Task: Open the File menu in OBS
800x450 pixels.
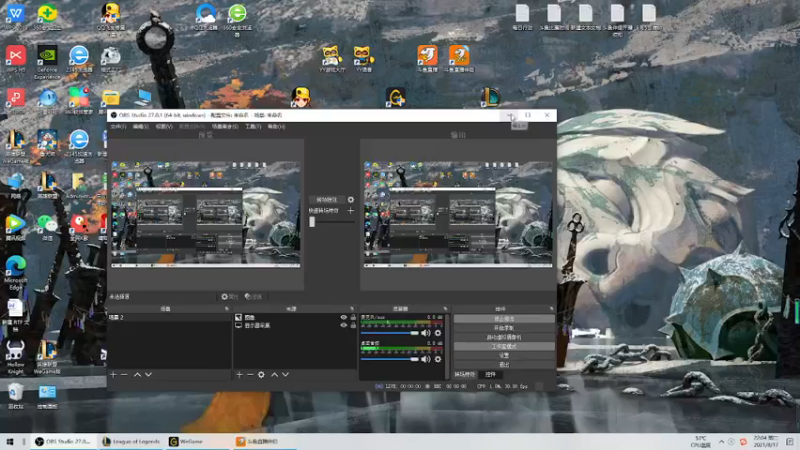Action: [118, 127]
